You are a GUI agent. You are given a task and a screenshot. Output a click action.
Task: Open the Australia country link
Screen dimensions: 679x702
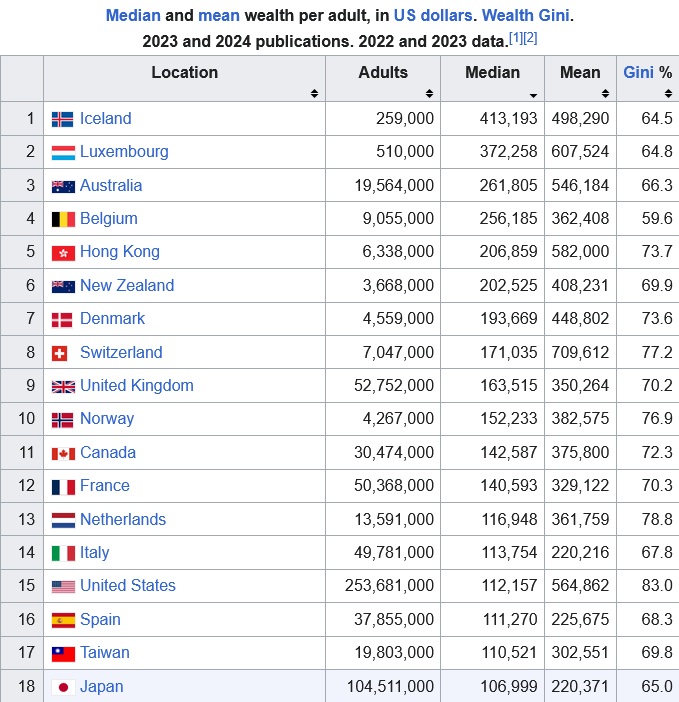coord(111,185)
